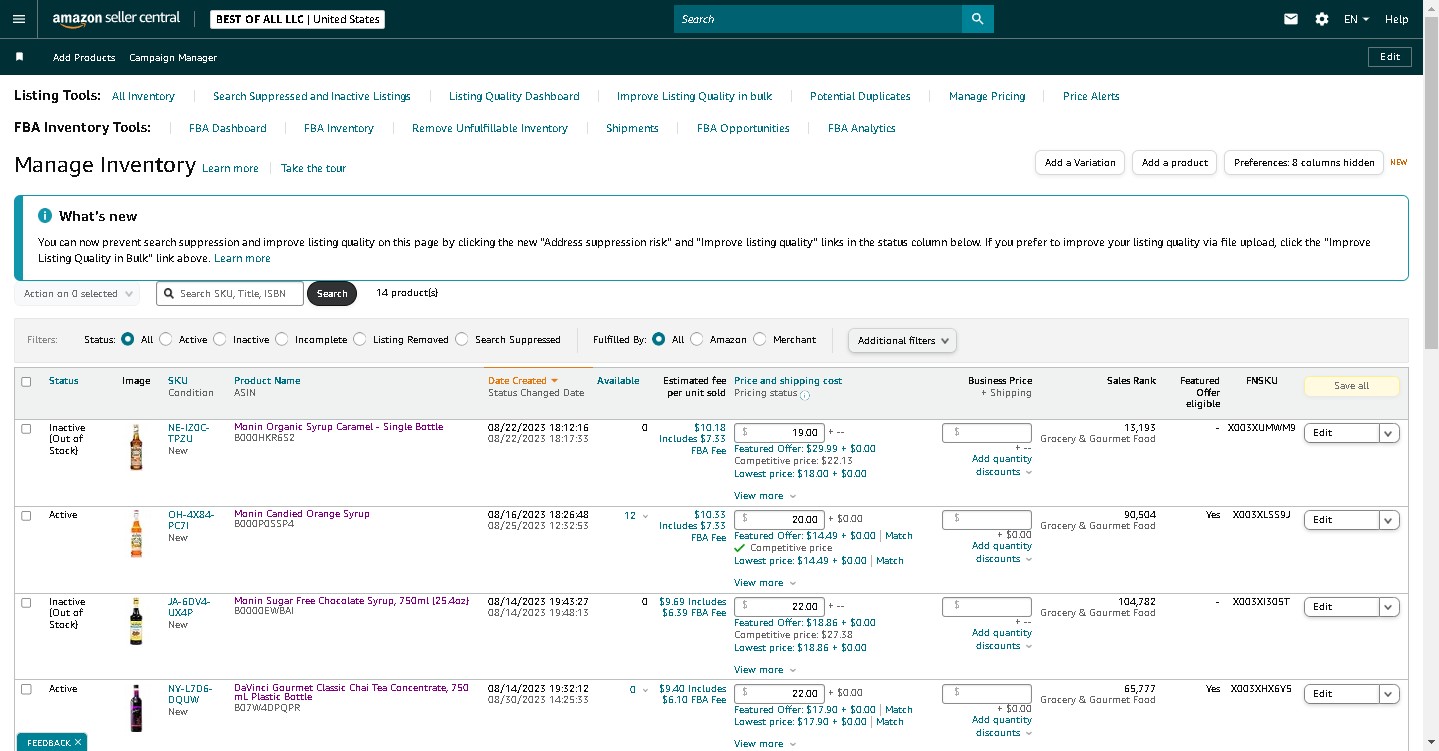
Task: Select the Inactive status radio button
Action: (220, 339)
